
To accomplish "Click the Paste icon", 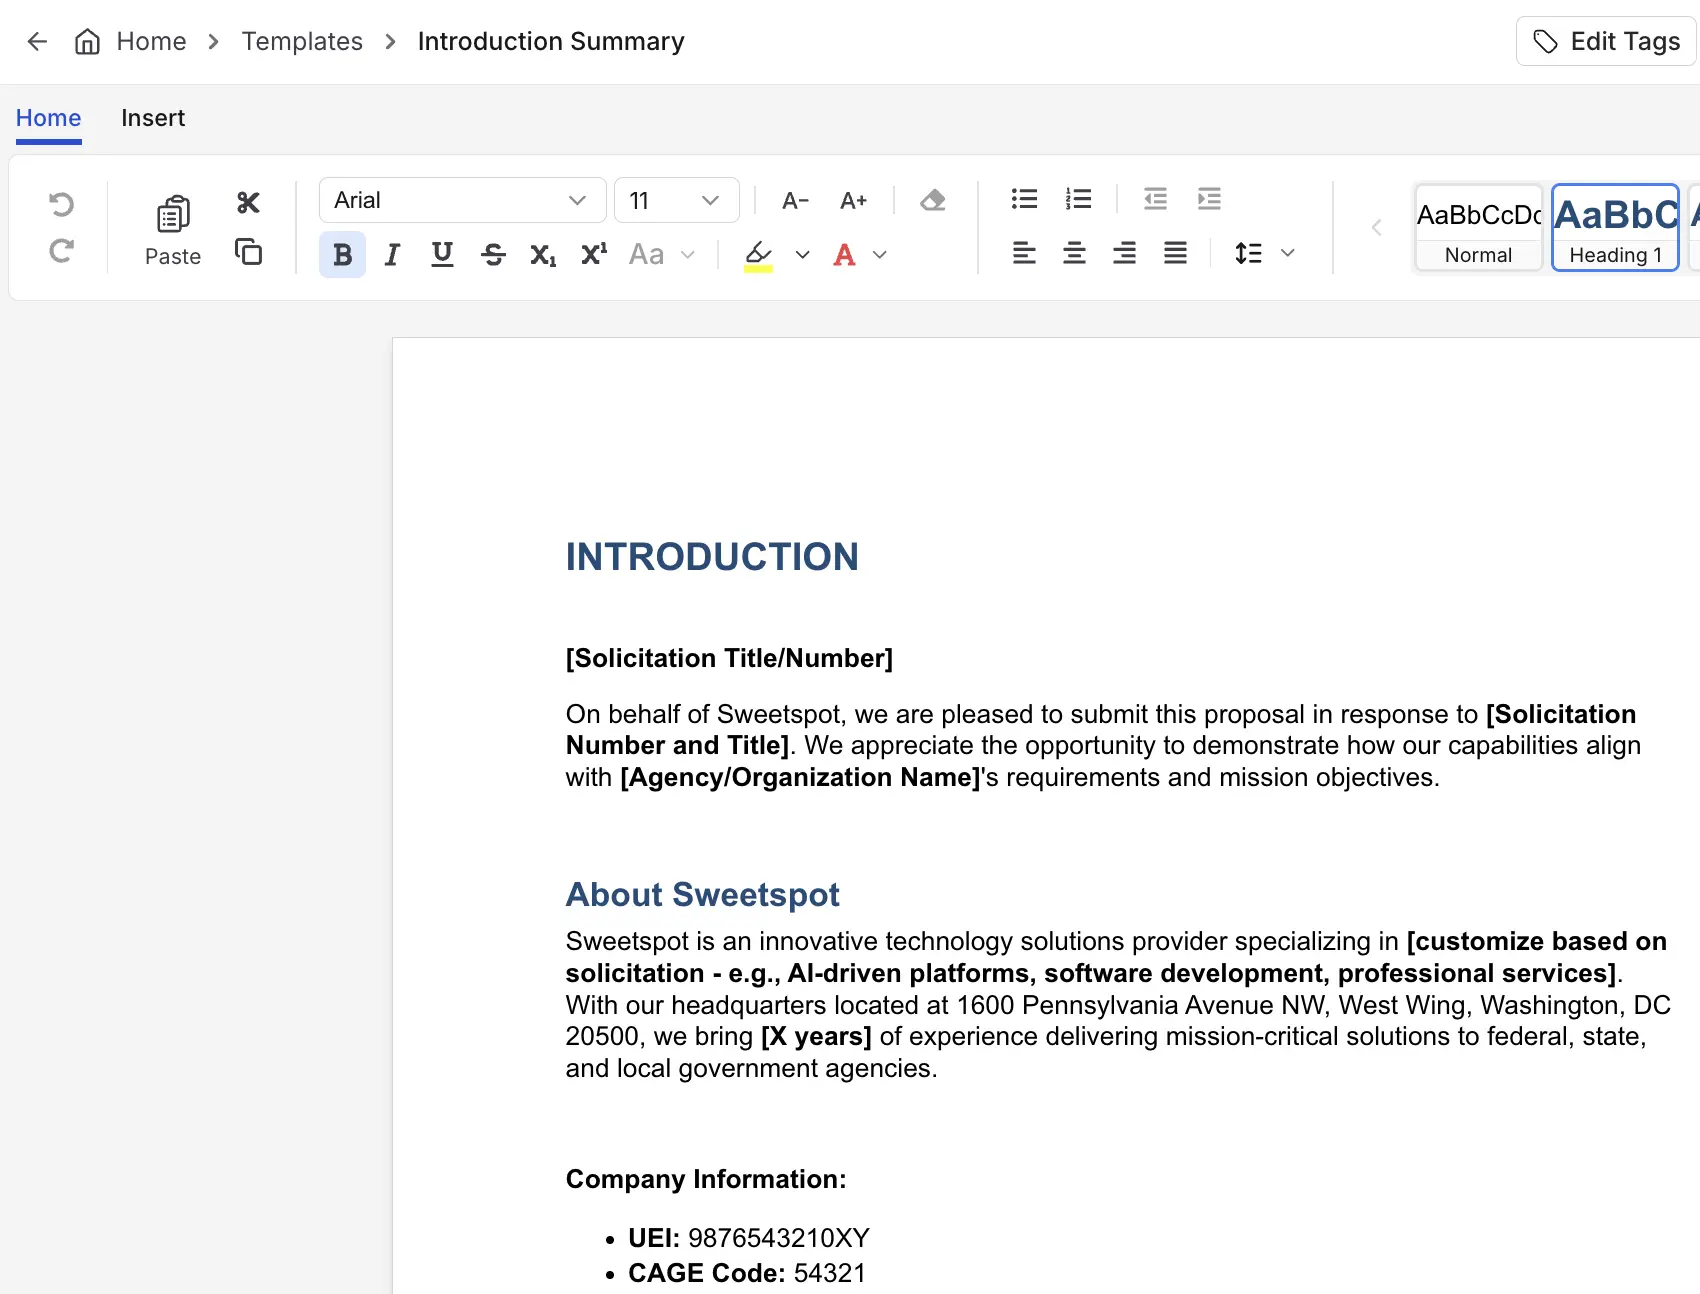I will [x=171, y=212].
